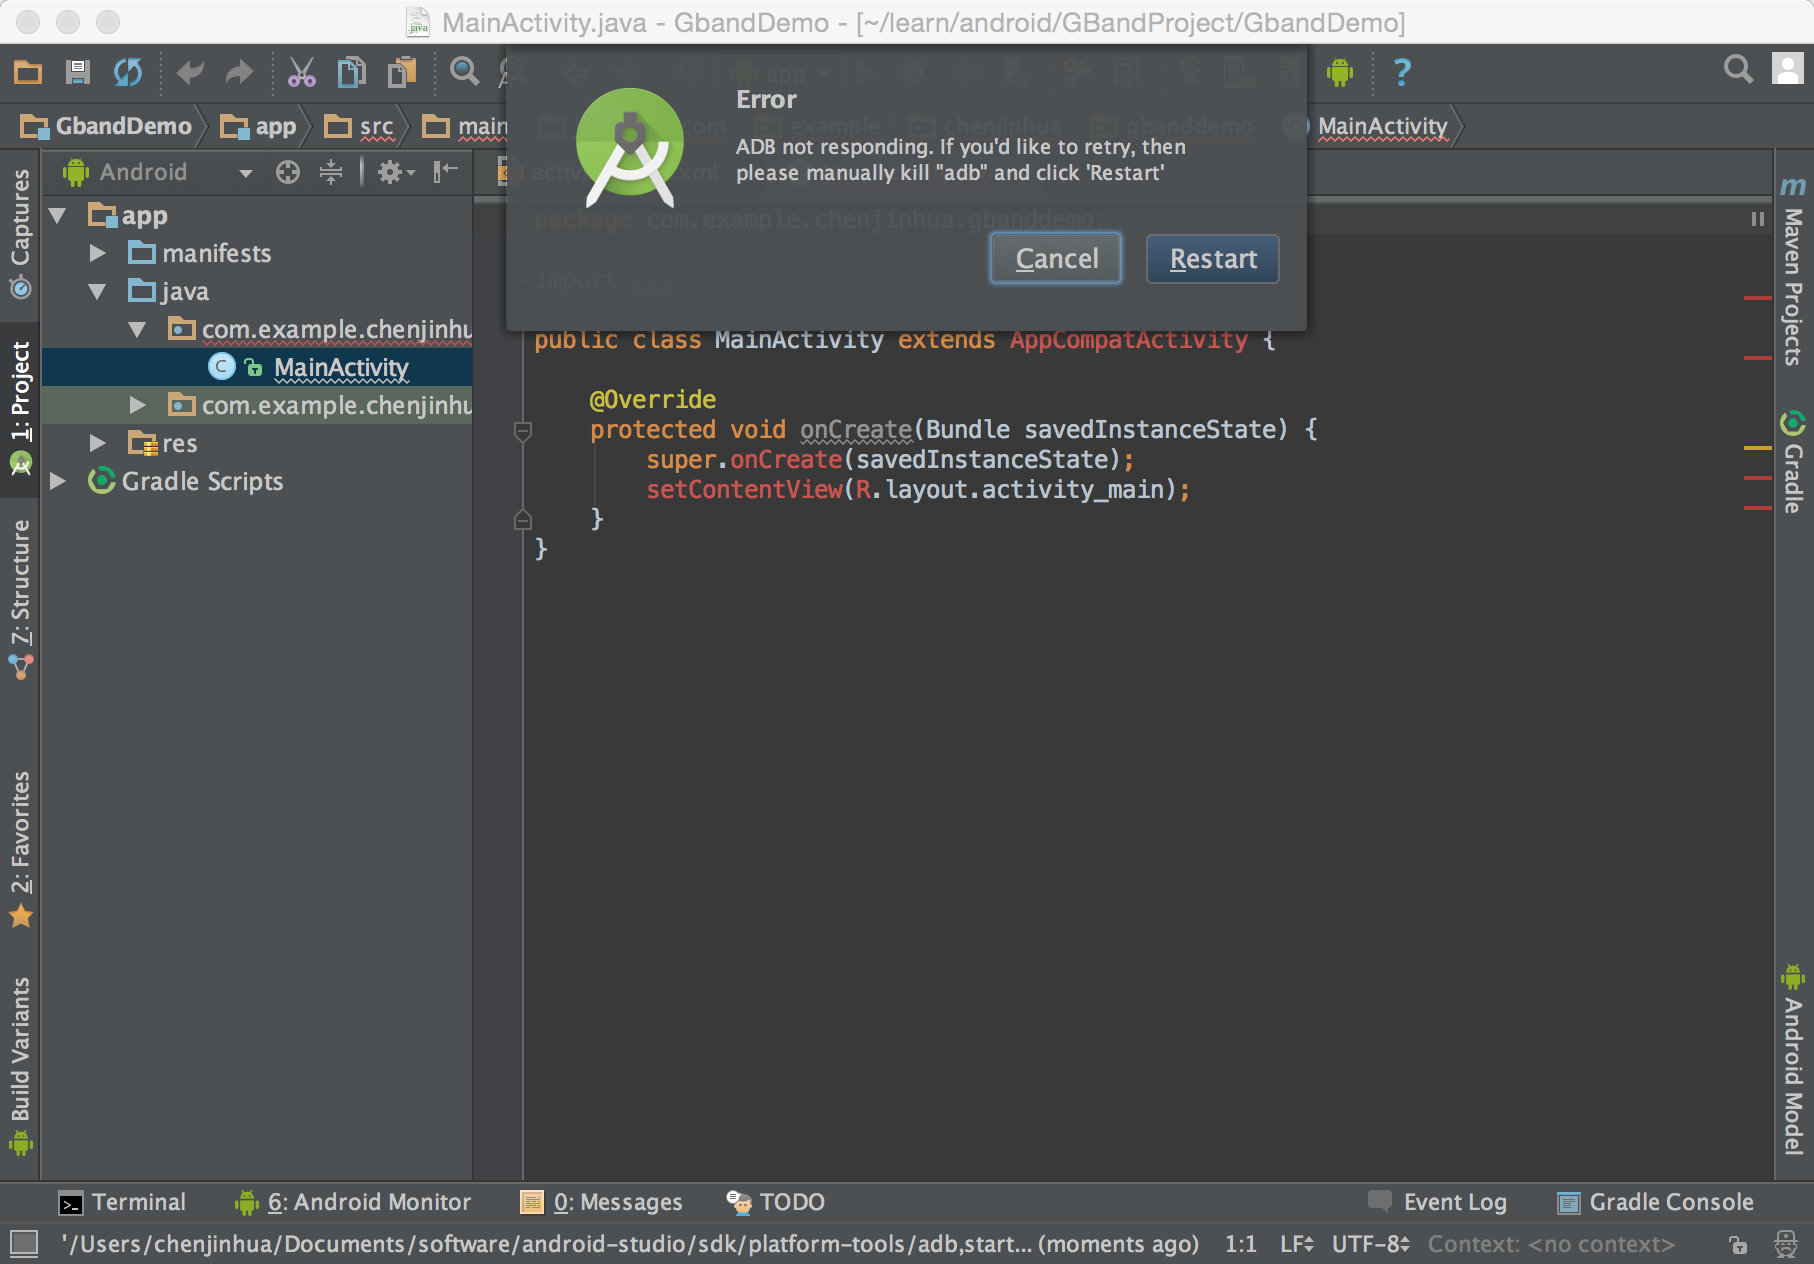
Task: Open the Event Log
Action: tap(1437, 1202)
